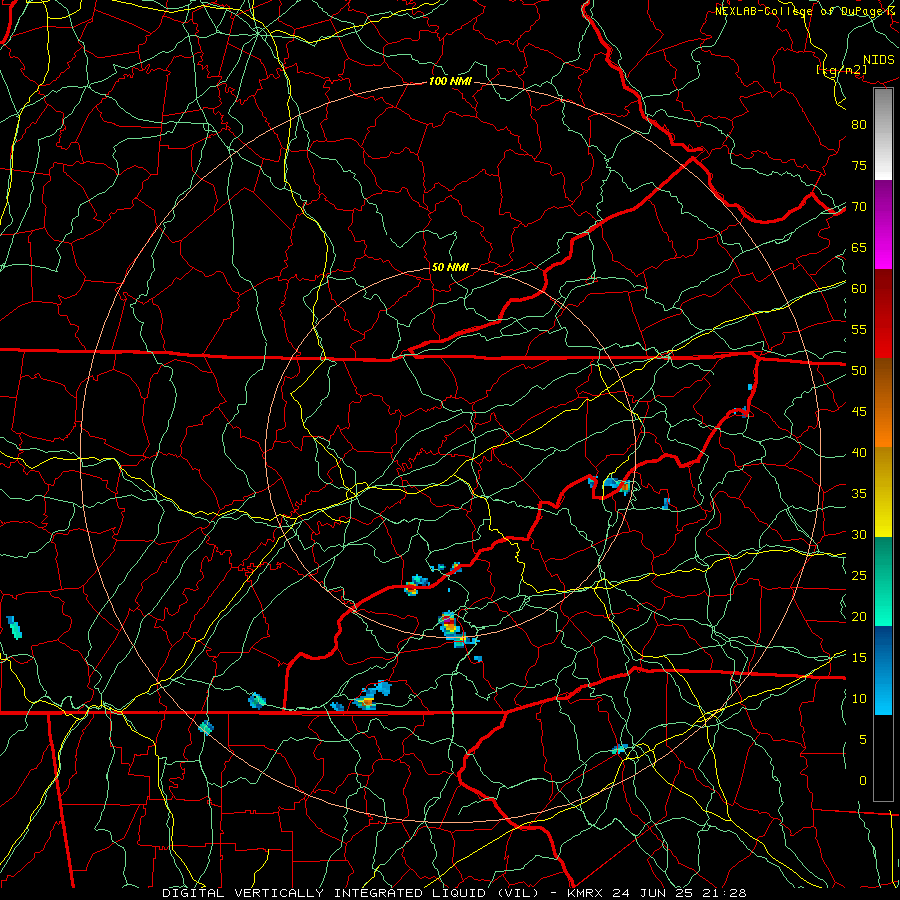Screen dimensions: 900x900
Task: Click the [kg/m2] units label
Action: tap(841, 71)
